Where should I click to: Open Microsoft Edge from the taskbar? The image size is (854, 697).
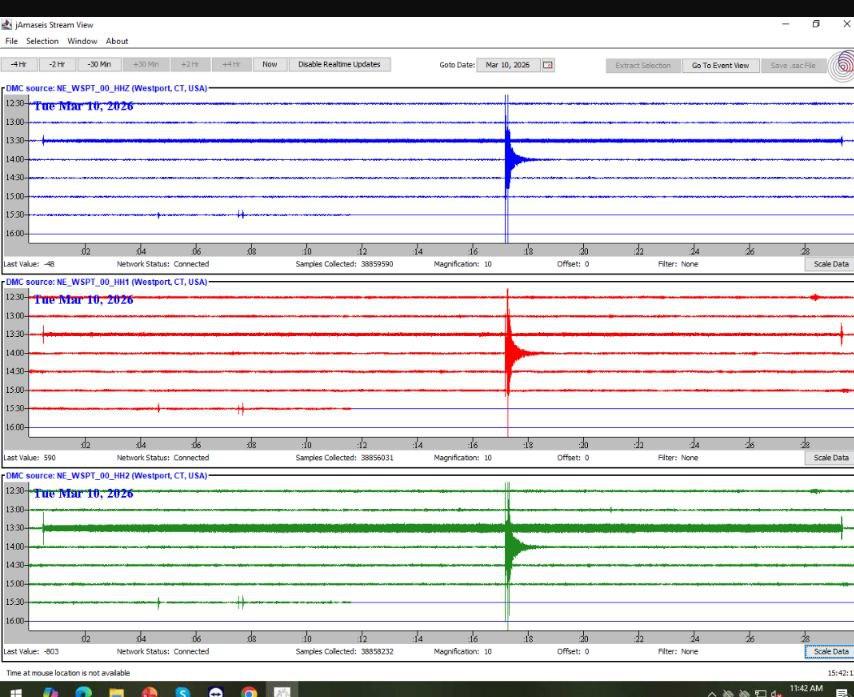coord(83,691)
